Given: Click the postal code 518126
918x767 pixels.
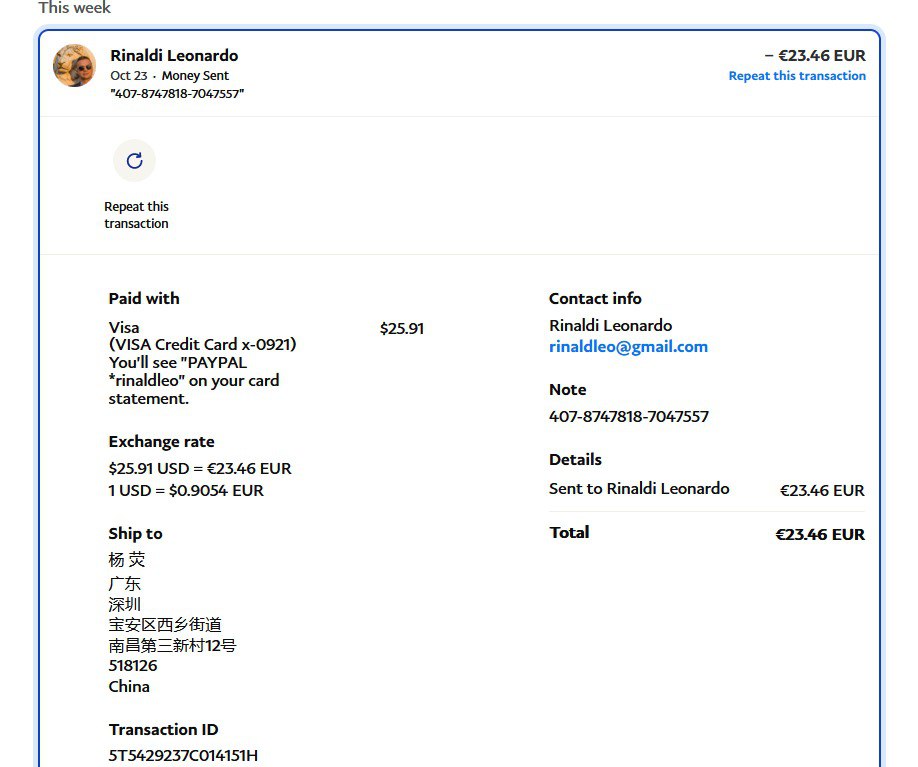Looking at the screenshot, I should [x=133, y=665].
